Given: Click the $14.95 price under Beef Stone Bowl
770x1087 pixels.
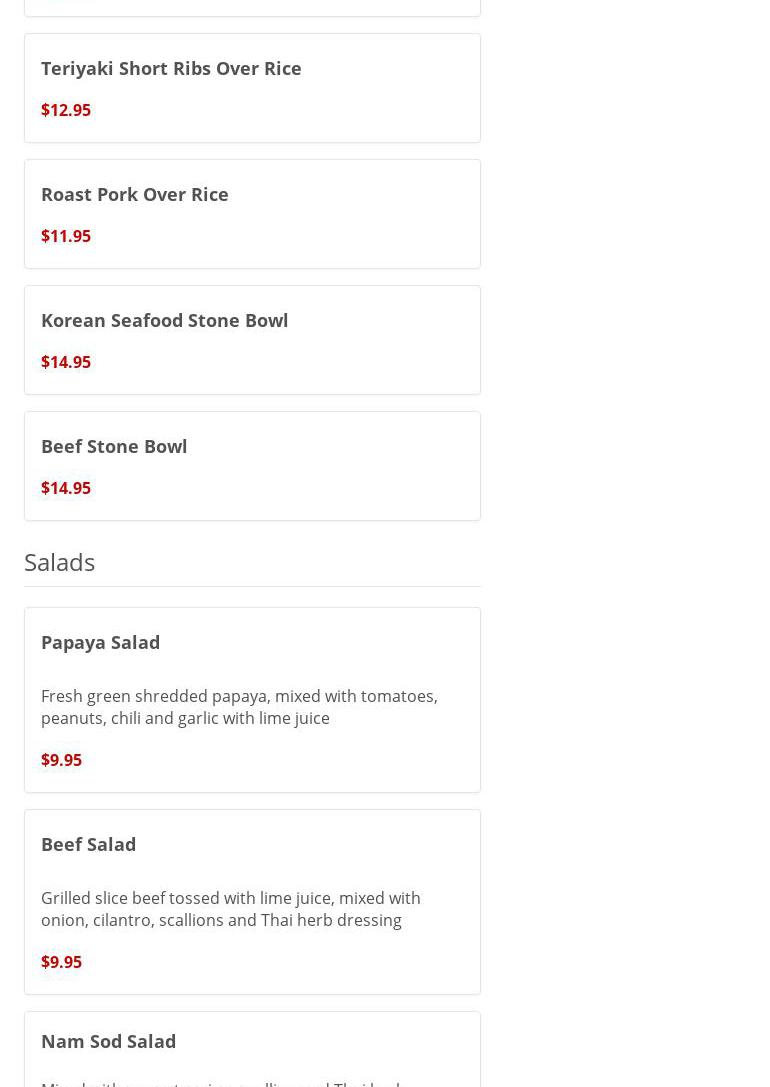Looking at the screenshot, I should 66,488.
